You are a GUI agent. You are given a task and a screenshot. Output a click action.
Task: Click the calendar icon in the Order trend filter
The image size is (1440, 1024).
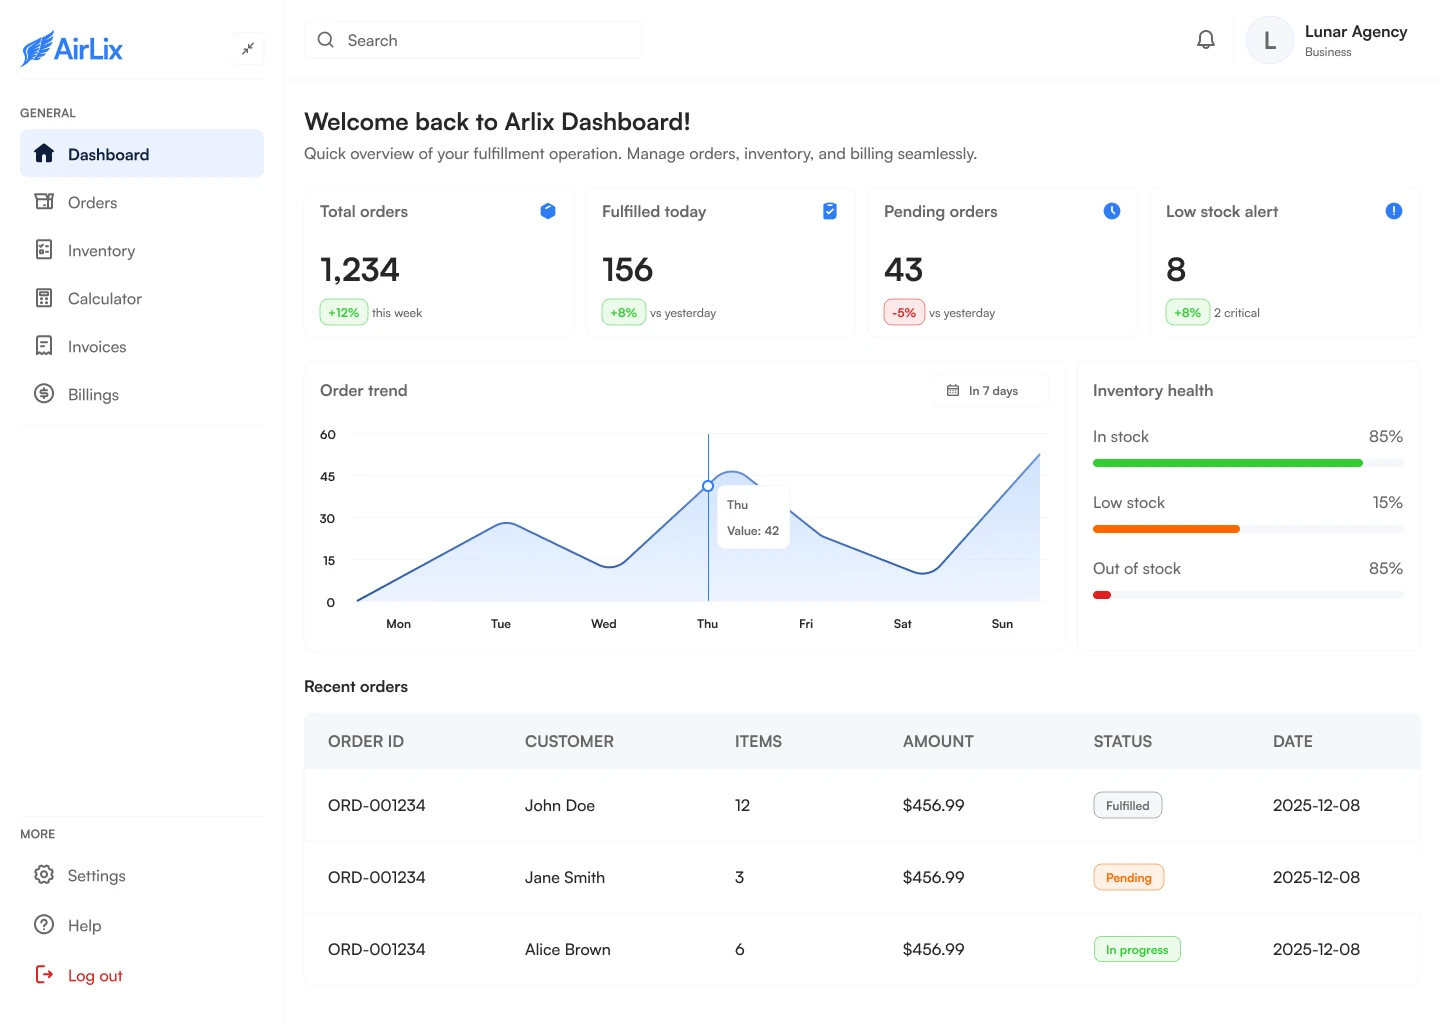[954, 390]
